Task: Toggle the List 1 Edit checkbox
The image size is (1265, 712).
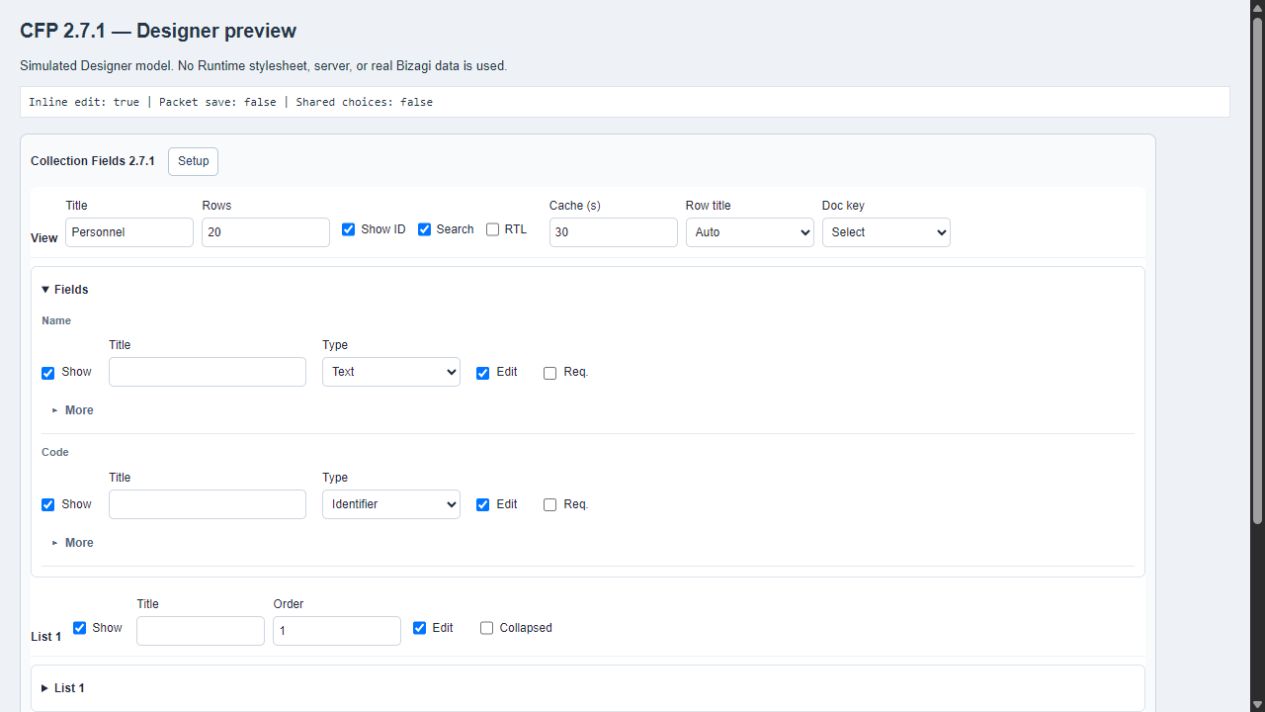Action: [x=420, y=628]
